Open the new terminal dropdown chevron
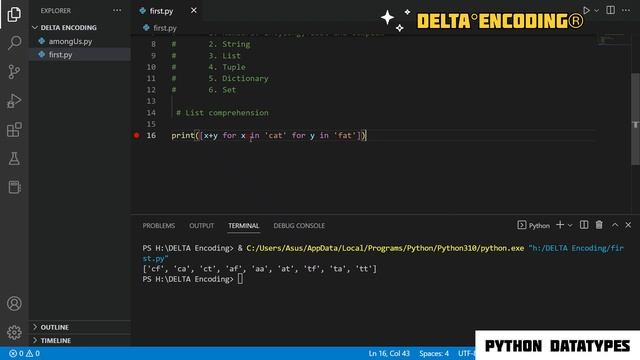 570,225
